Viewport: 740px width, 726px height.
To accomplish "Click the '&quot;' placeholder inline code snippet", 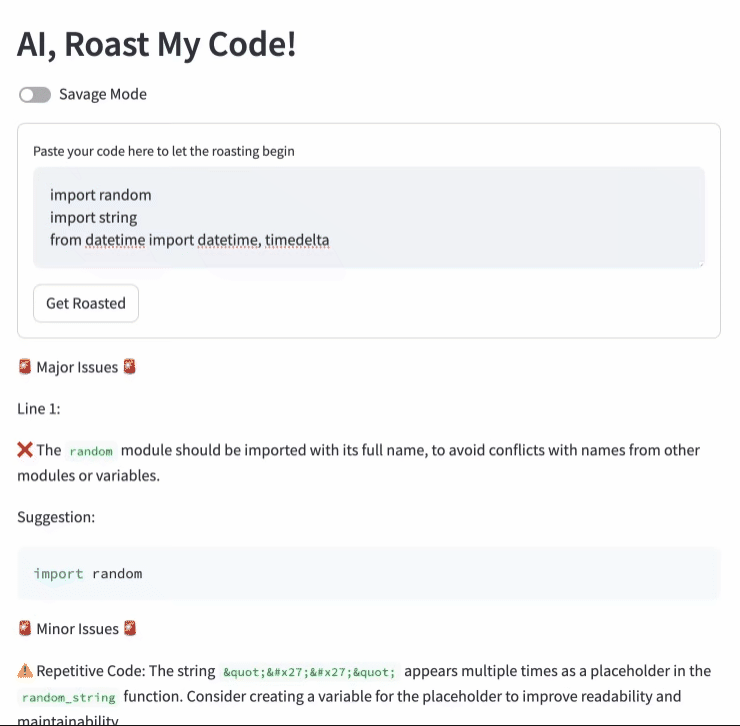I will click(309, 672).
